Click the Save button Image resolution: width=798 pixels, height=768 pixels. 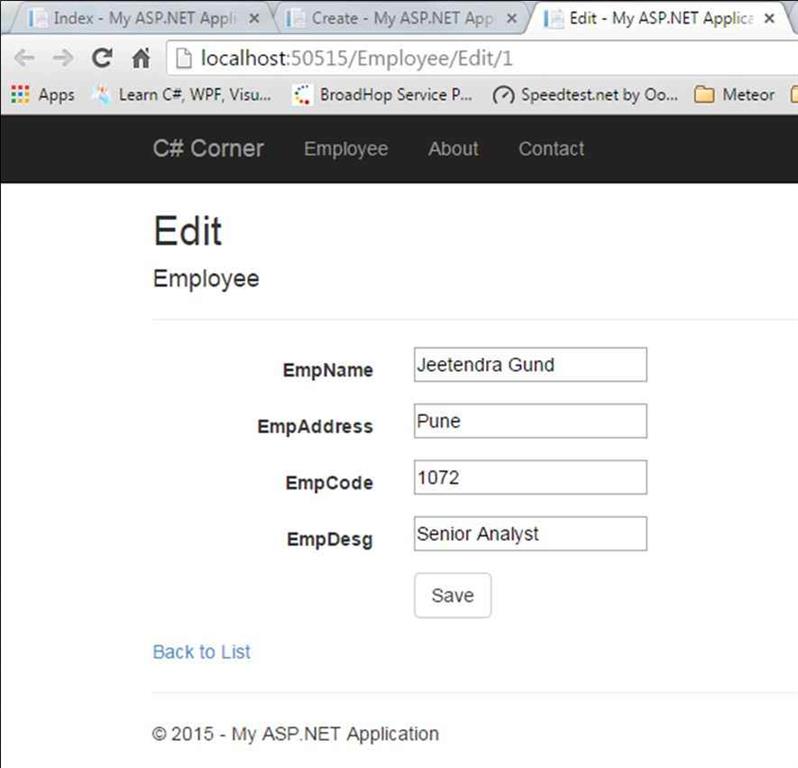point(452,595)
